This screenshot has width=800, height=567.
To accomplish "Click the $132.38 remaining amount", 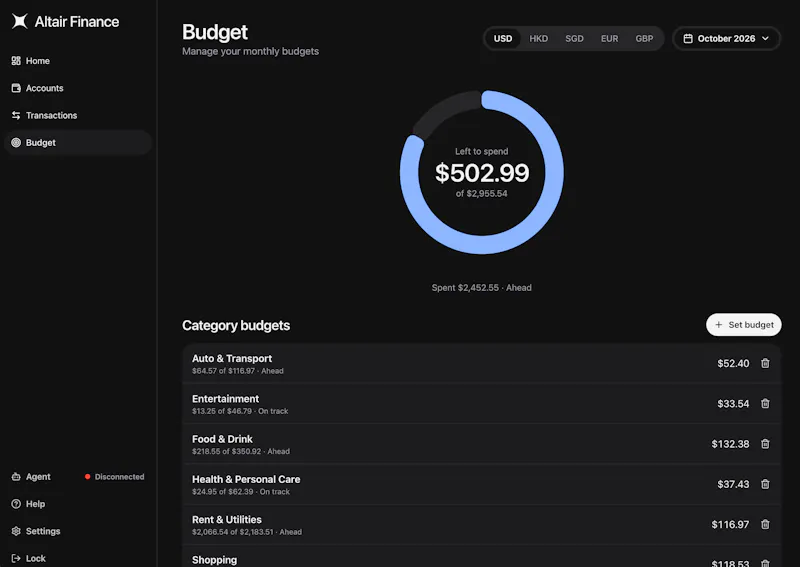I will tap(730, 444).
